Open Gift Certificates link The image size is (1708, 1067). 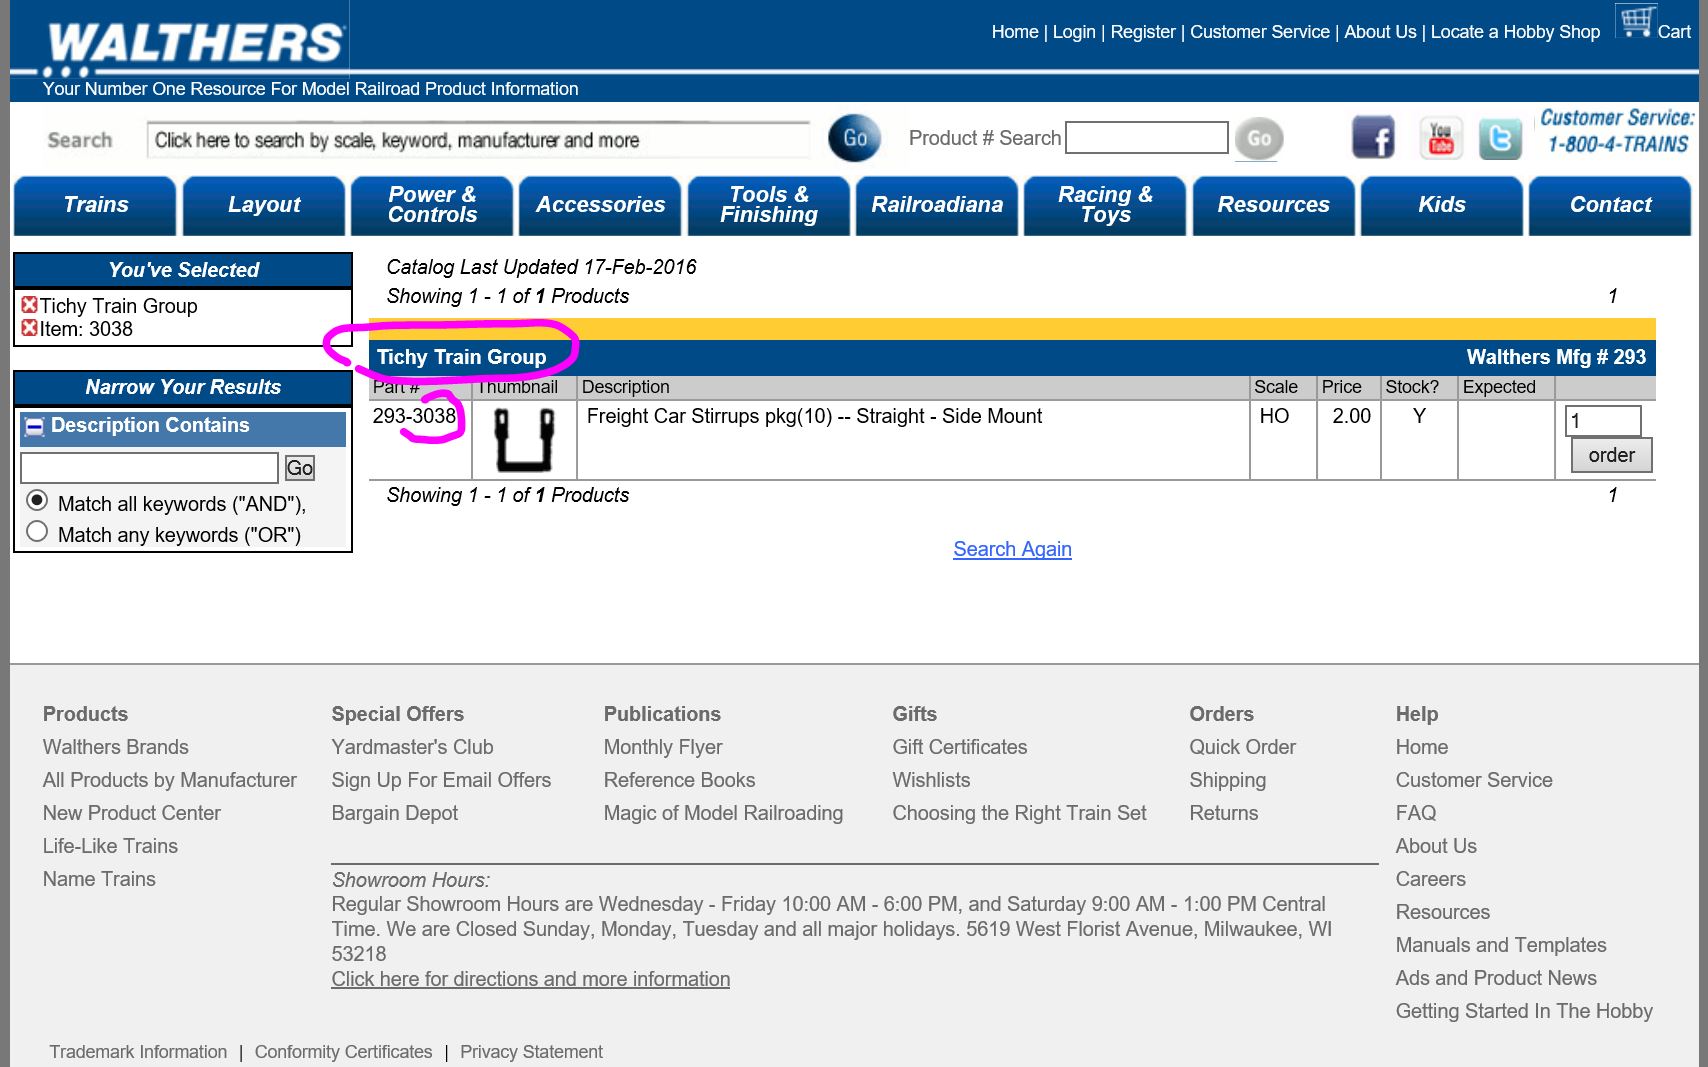click(x=960, y=747)
